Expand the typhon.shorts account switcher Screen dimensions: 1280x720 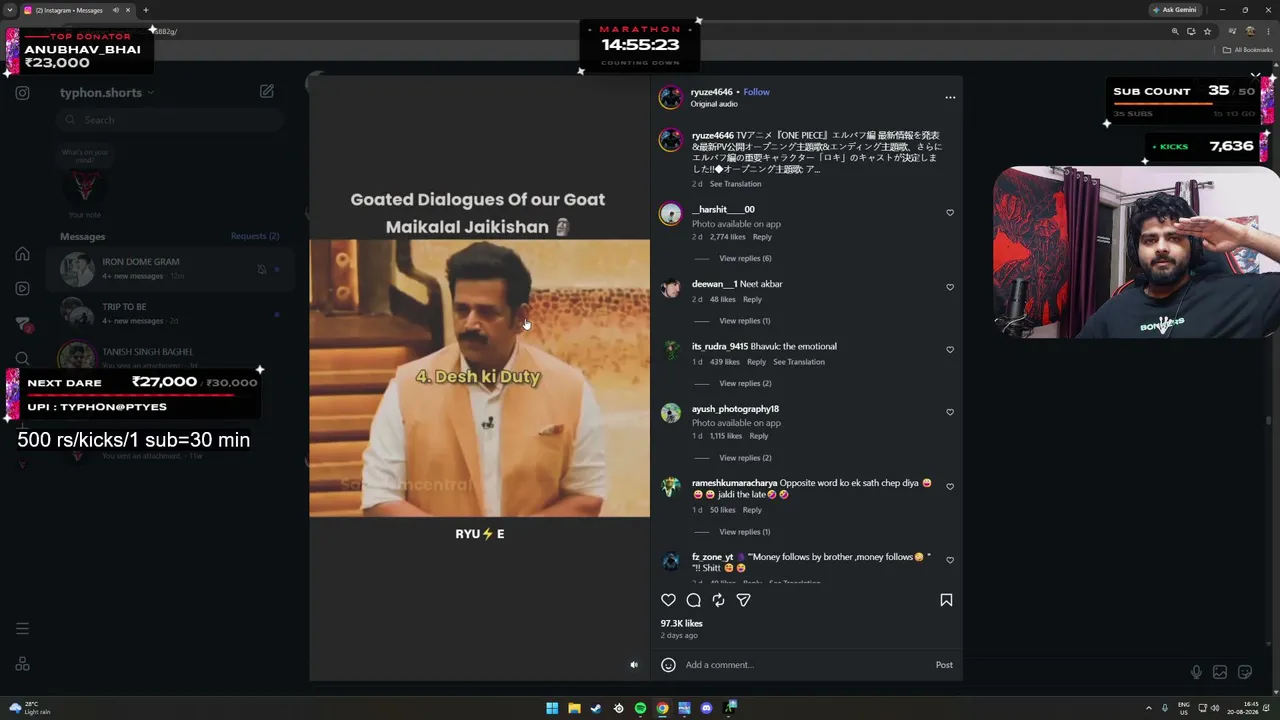click(x=107, y=93)
